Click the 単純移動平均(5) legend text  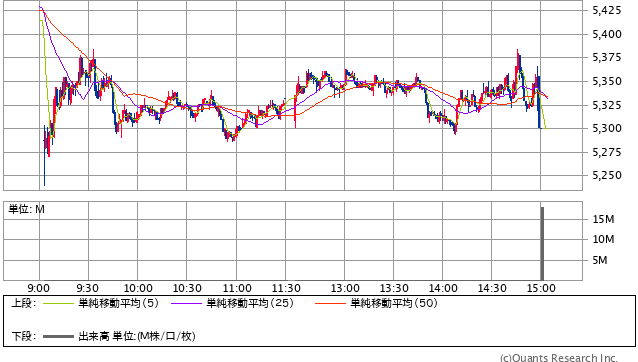tap(118, 303)
